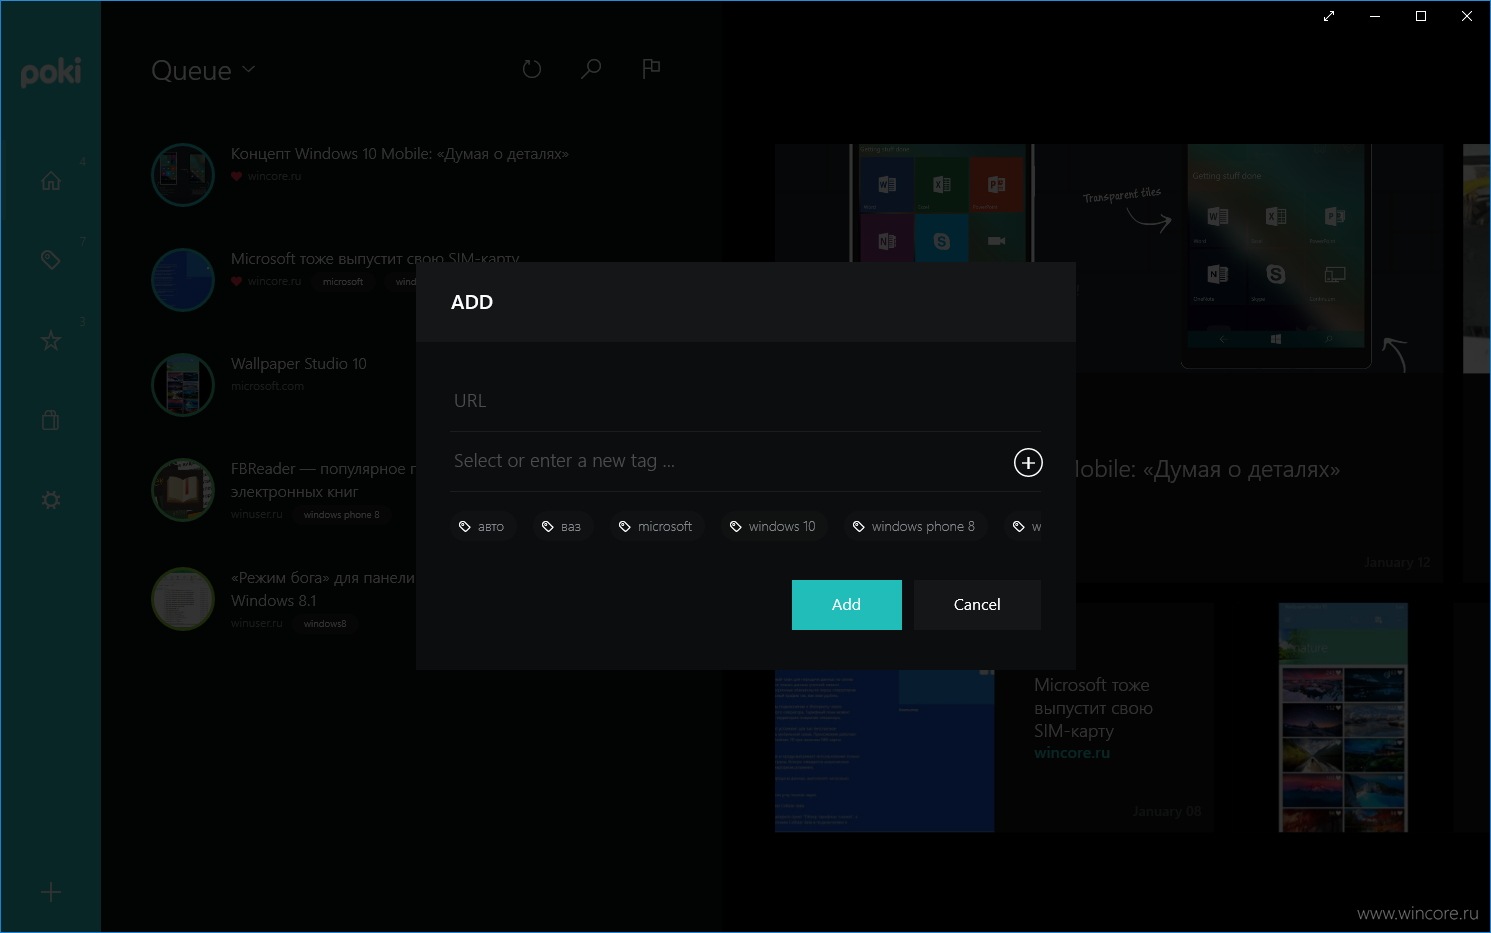Image resolution: width=1491 pixels, height=933 pixels.
Task: Click thumbnail of «Режим бога» item
Action: (183, 599)
